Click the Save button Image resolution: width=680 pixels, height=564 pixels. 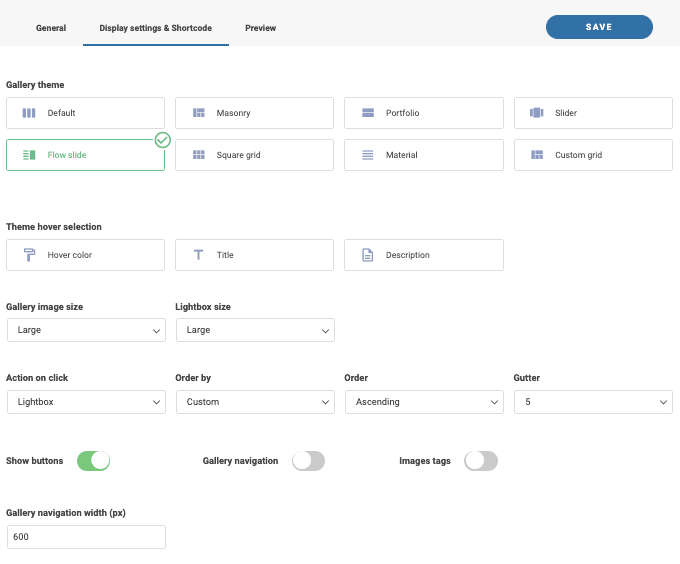point(599,27)
